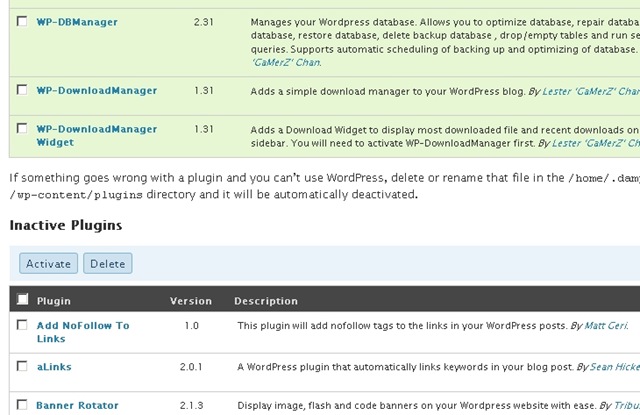Tick the WP-DBManager checkbox
The height and width of the screenshot is (415, 640).
[22, 21]
